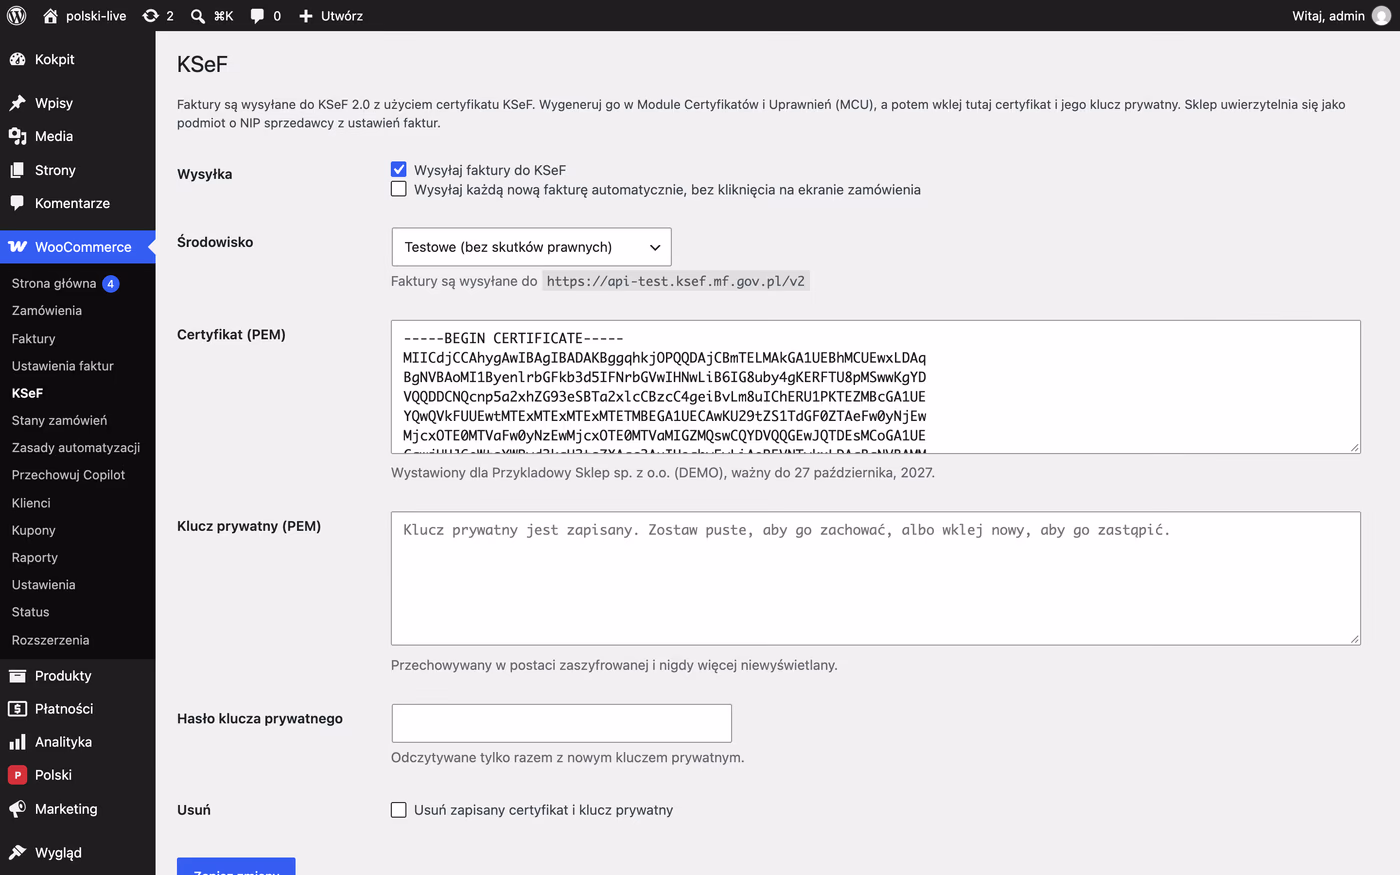Open Zasady automatyzacji submenu
Screen dimensions: 1400x875
point(76,448)
